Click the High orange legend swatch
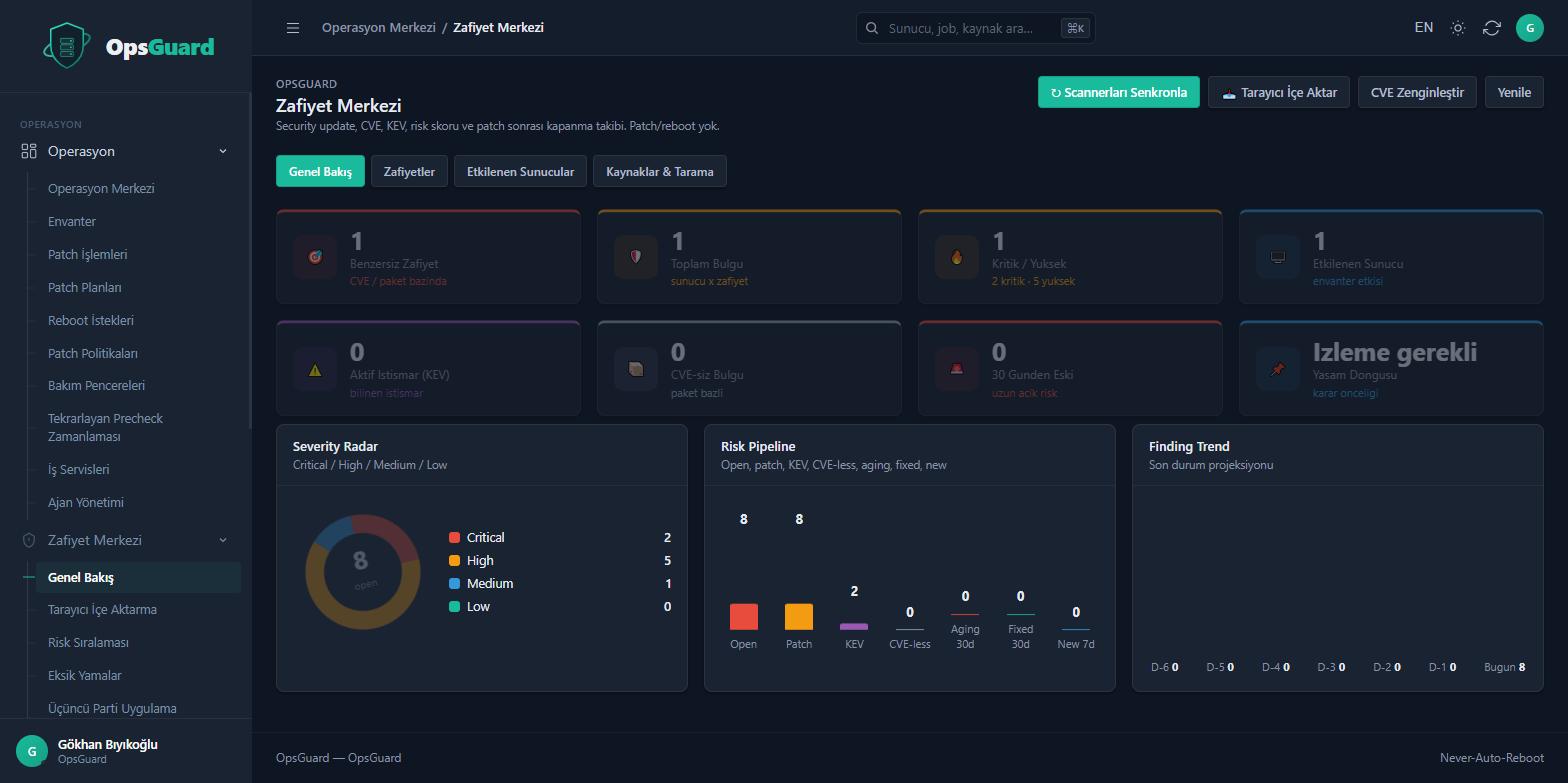 click(x=454, y=561)
